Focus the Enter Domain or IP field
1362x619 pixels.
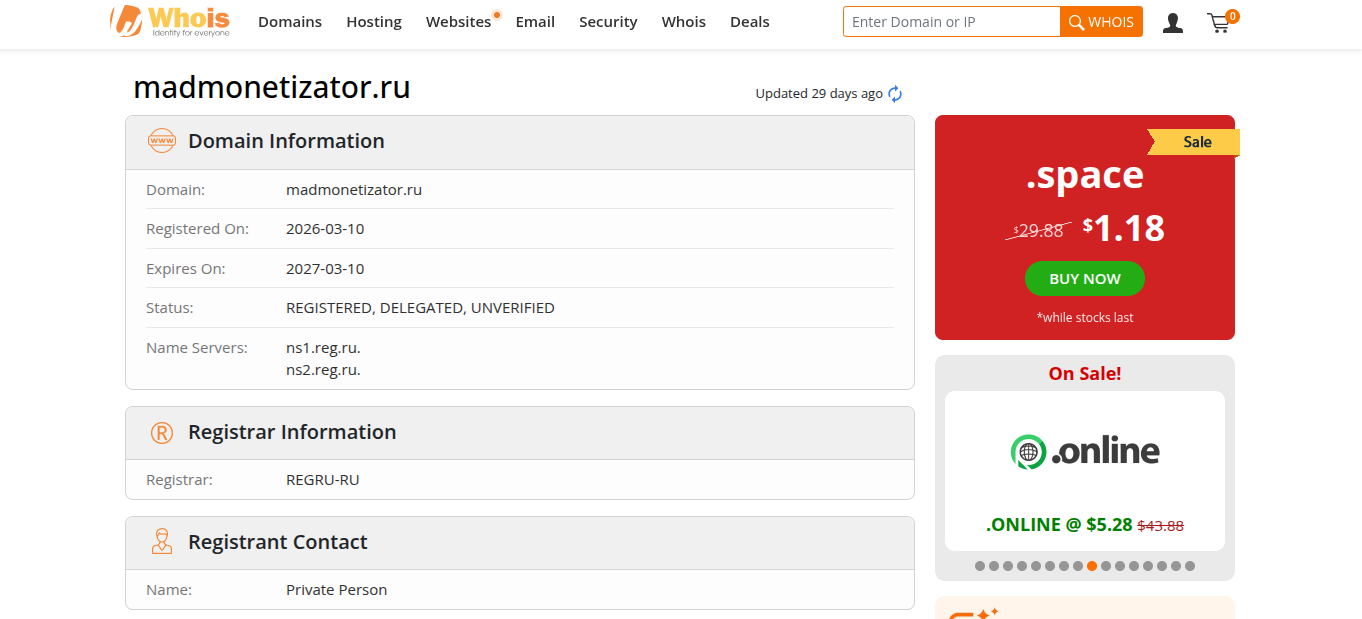pos(951,22)
